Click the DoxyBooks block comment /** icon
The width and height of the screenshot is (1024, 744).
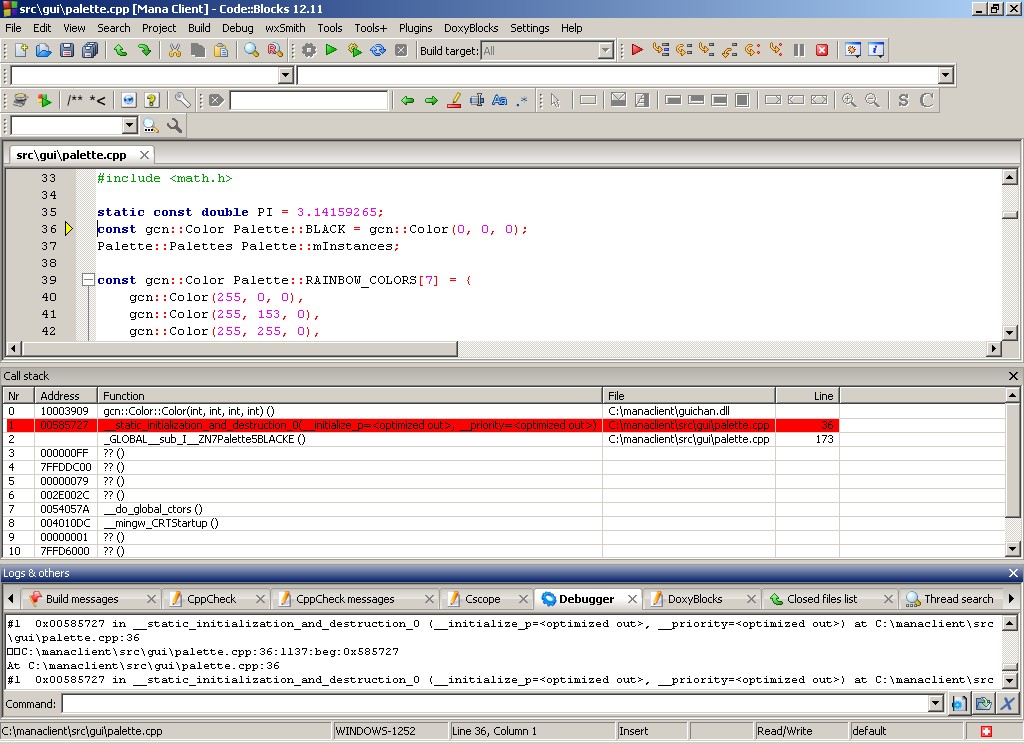[x=74, y=101]
